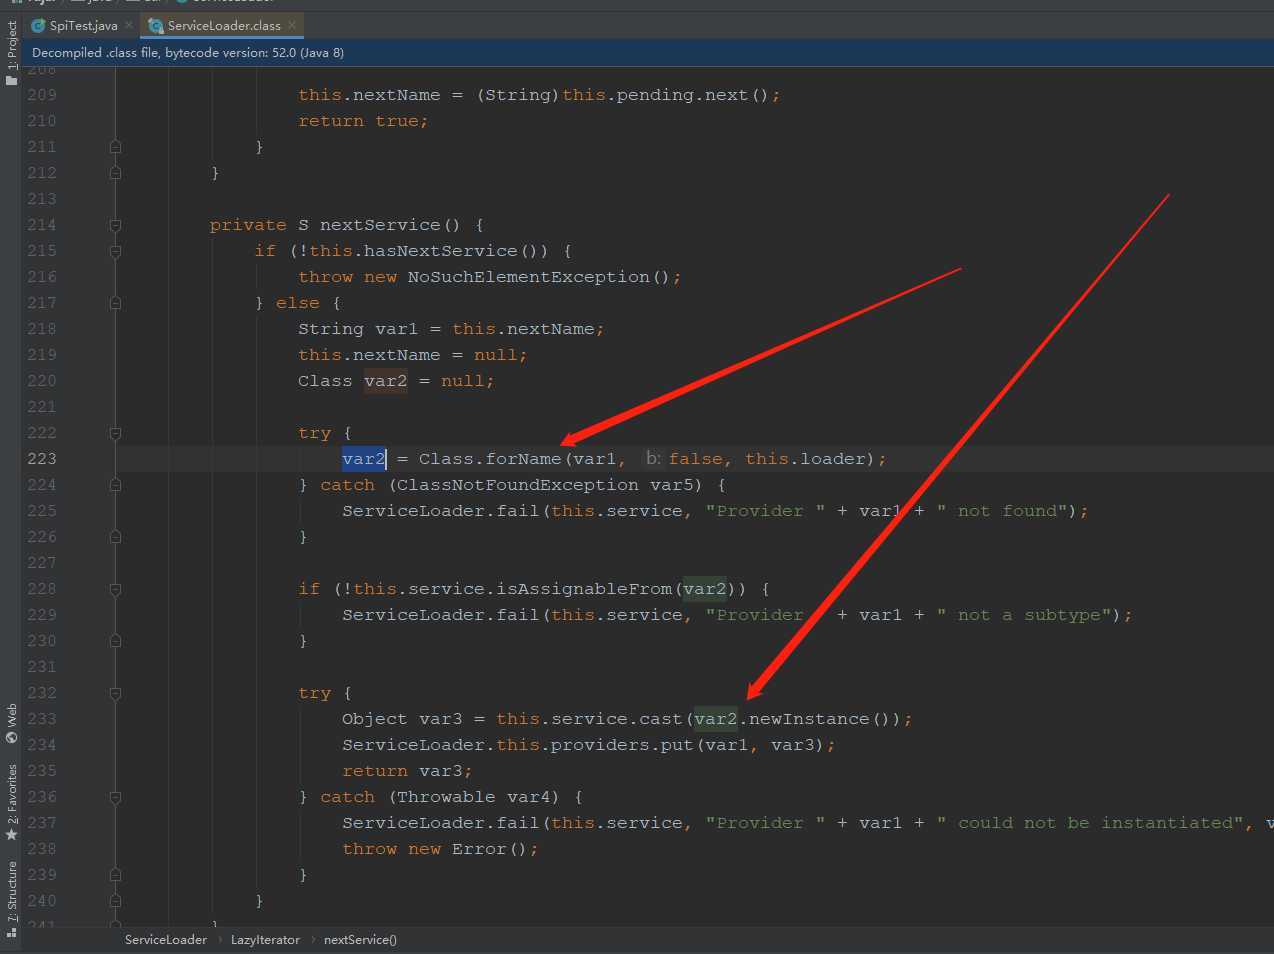Click the 'b:' parameter hint on line 223
The image size is (1274, 954).
point(653,459)
